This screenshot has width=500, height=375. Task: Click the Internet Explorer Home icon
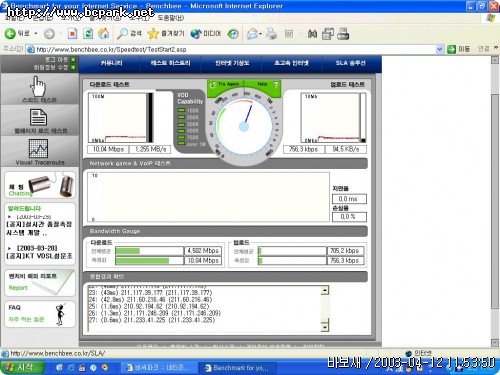pyautogui.click(x=104, y=33)
